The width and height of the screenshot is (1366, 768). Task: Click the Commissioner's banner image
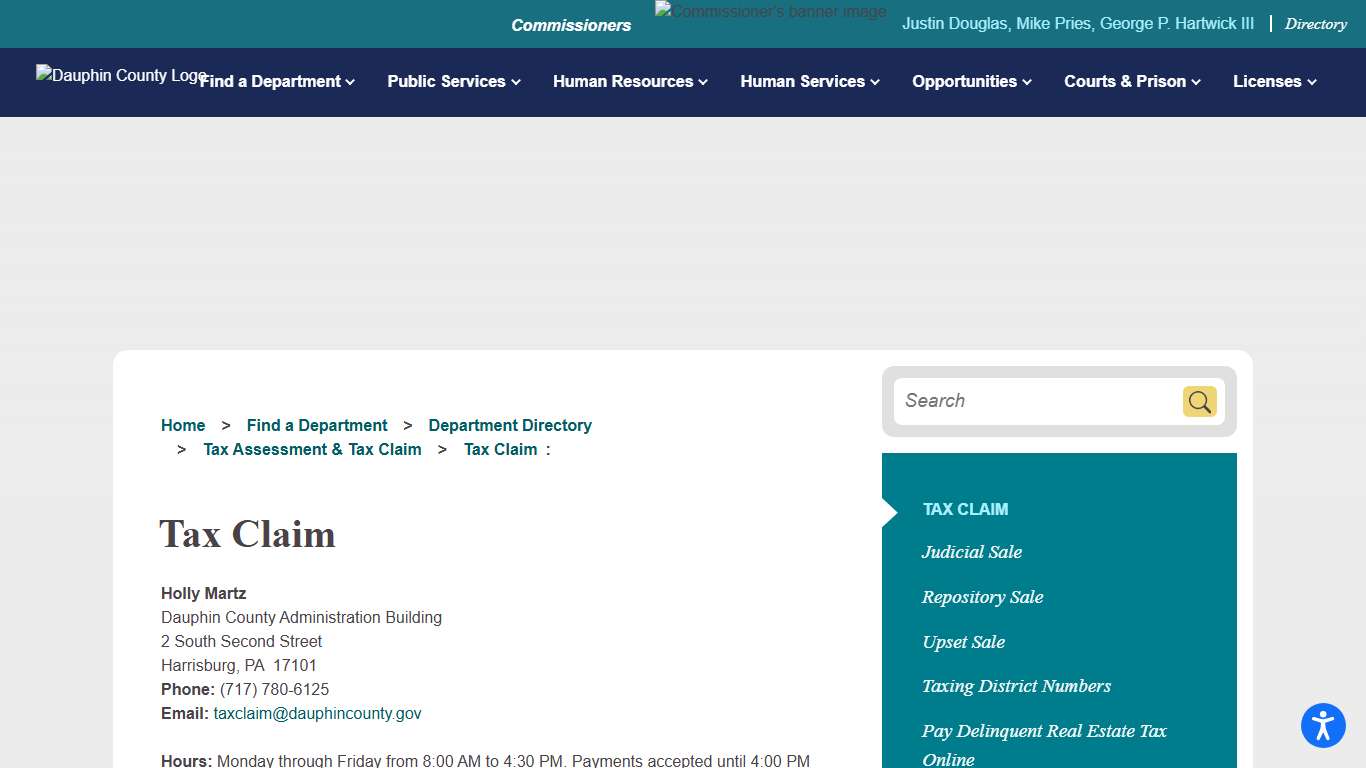(x=770, y=12)
